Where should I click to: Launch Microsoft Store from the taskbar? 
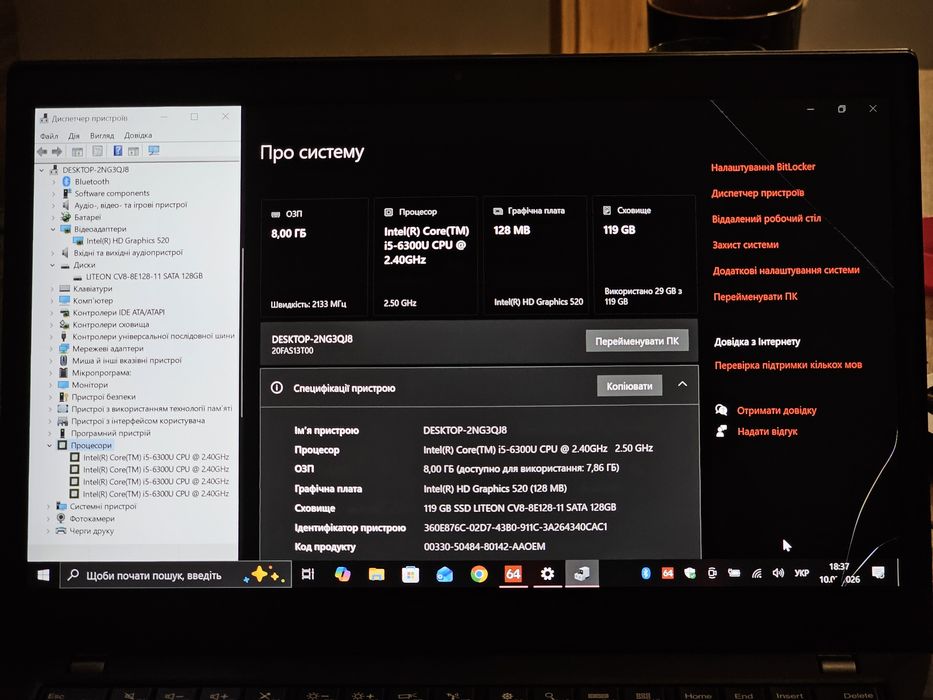tap(411, 574)
